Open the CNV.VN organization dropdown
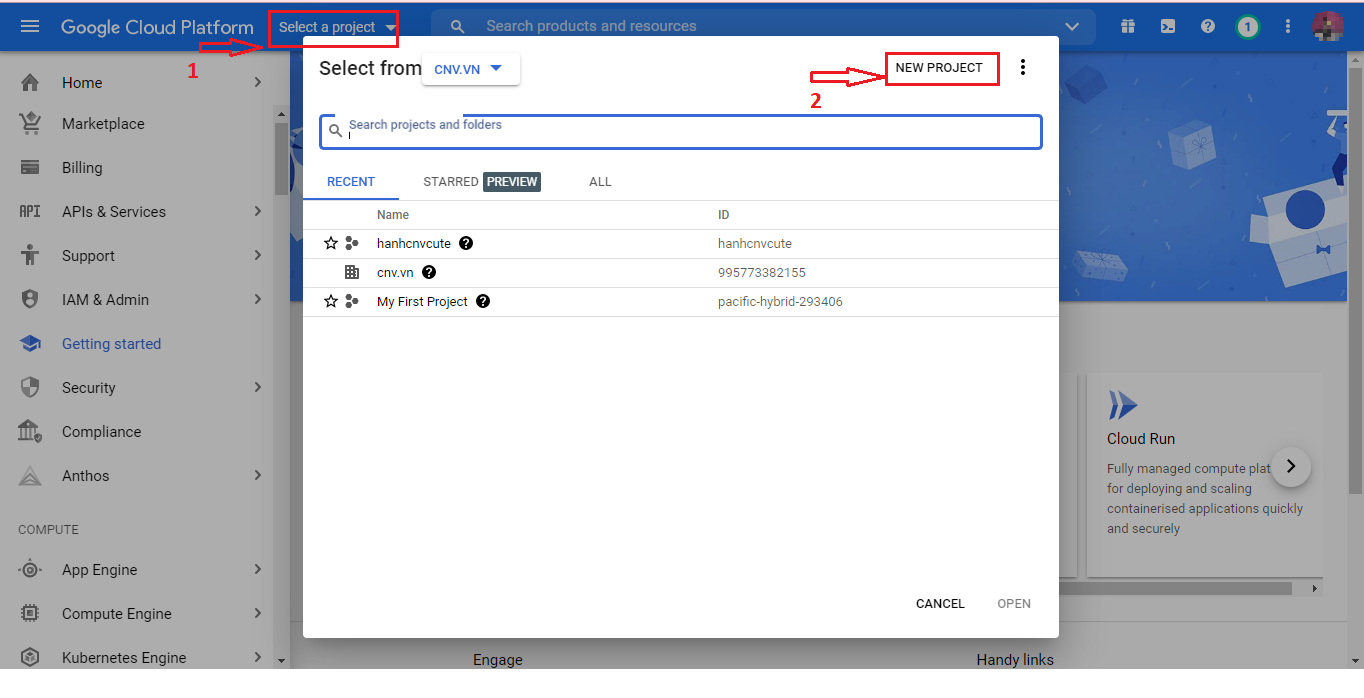The height and width of the screenshot is (698, 1364). coord(470,69)
